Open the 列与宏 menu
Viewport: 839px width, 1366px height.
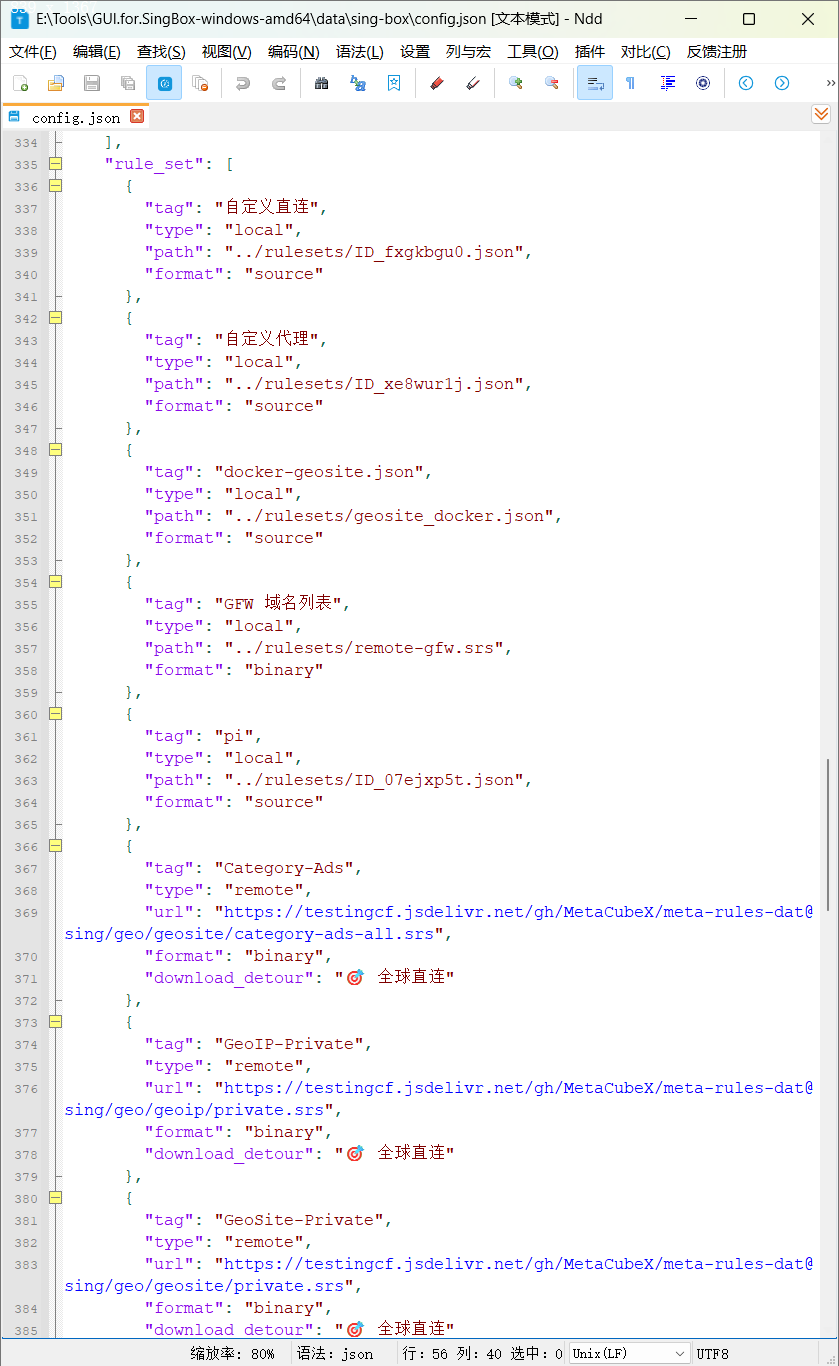point(469,51)
